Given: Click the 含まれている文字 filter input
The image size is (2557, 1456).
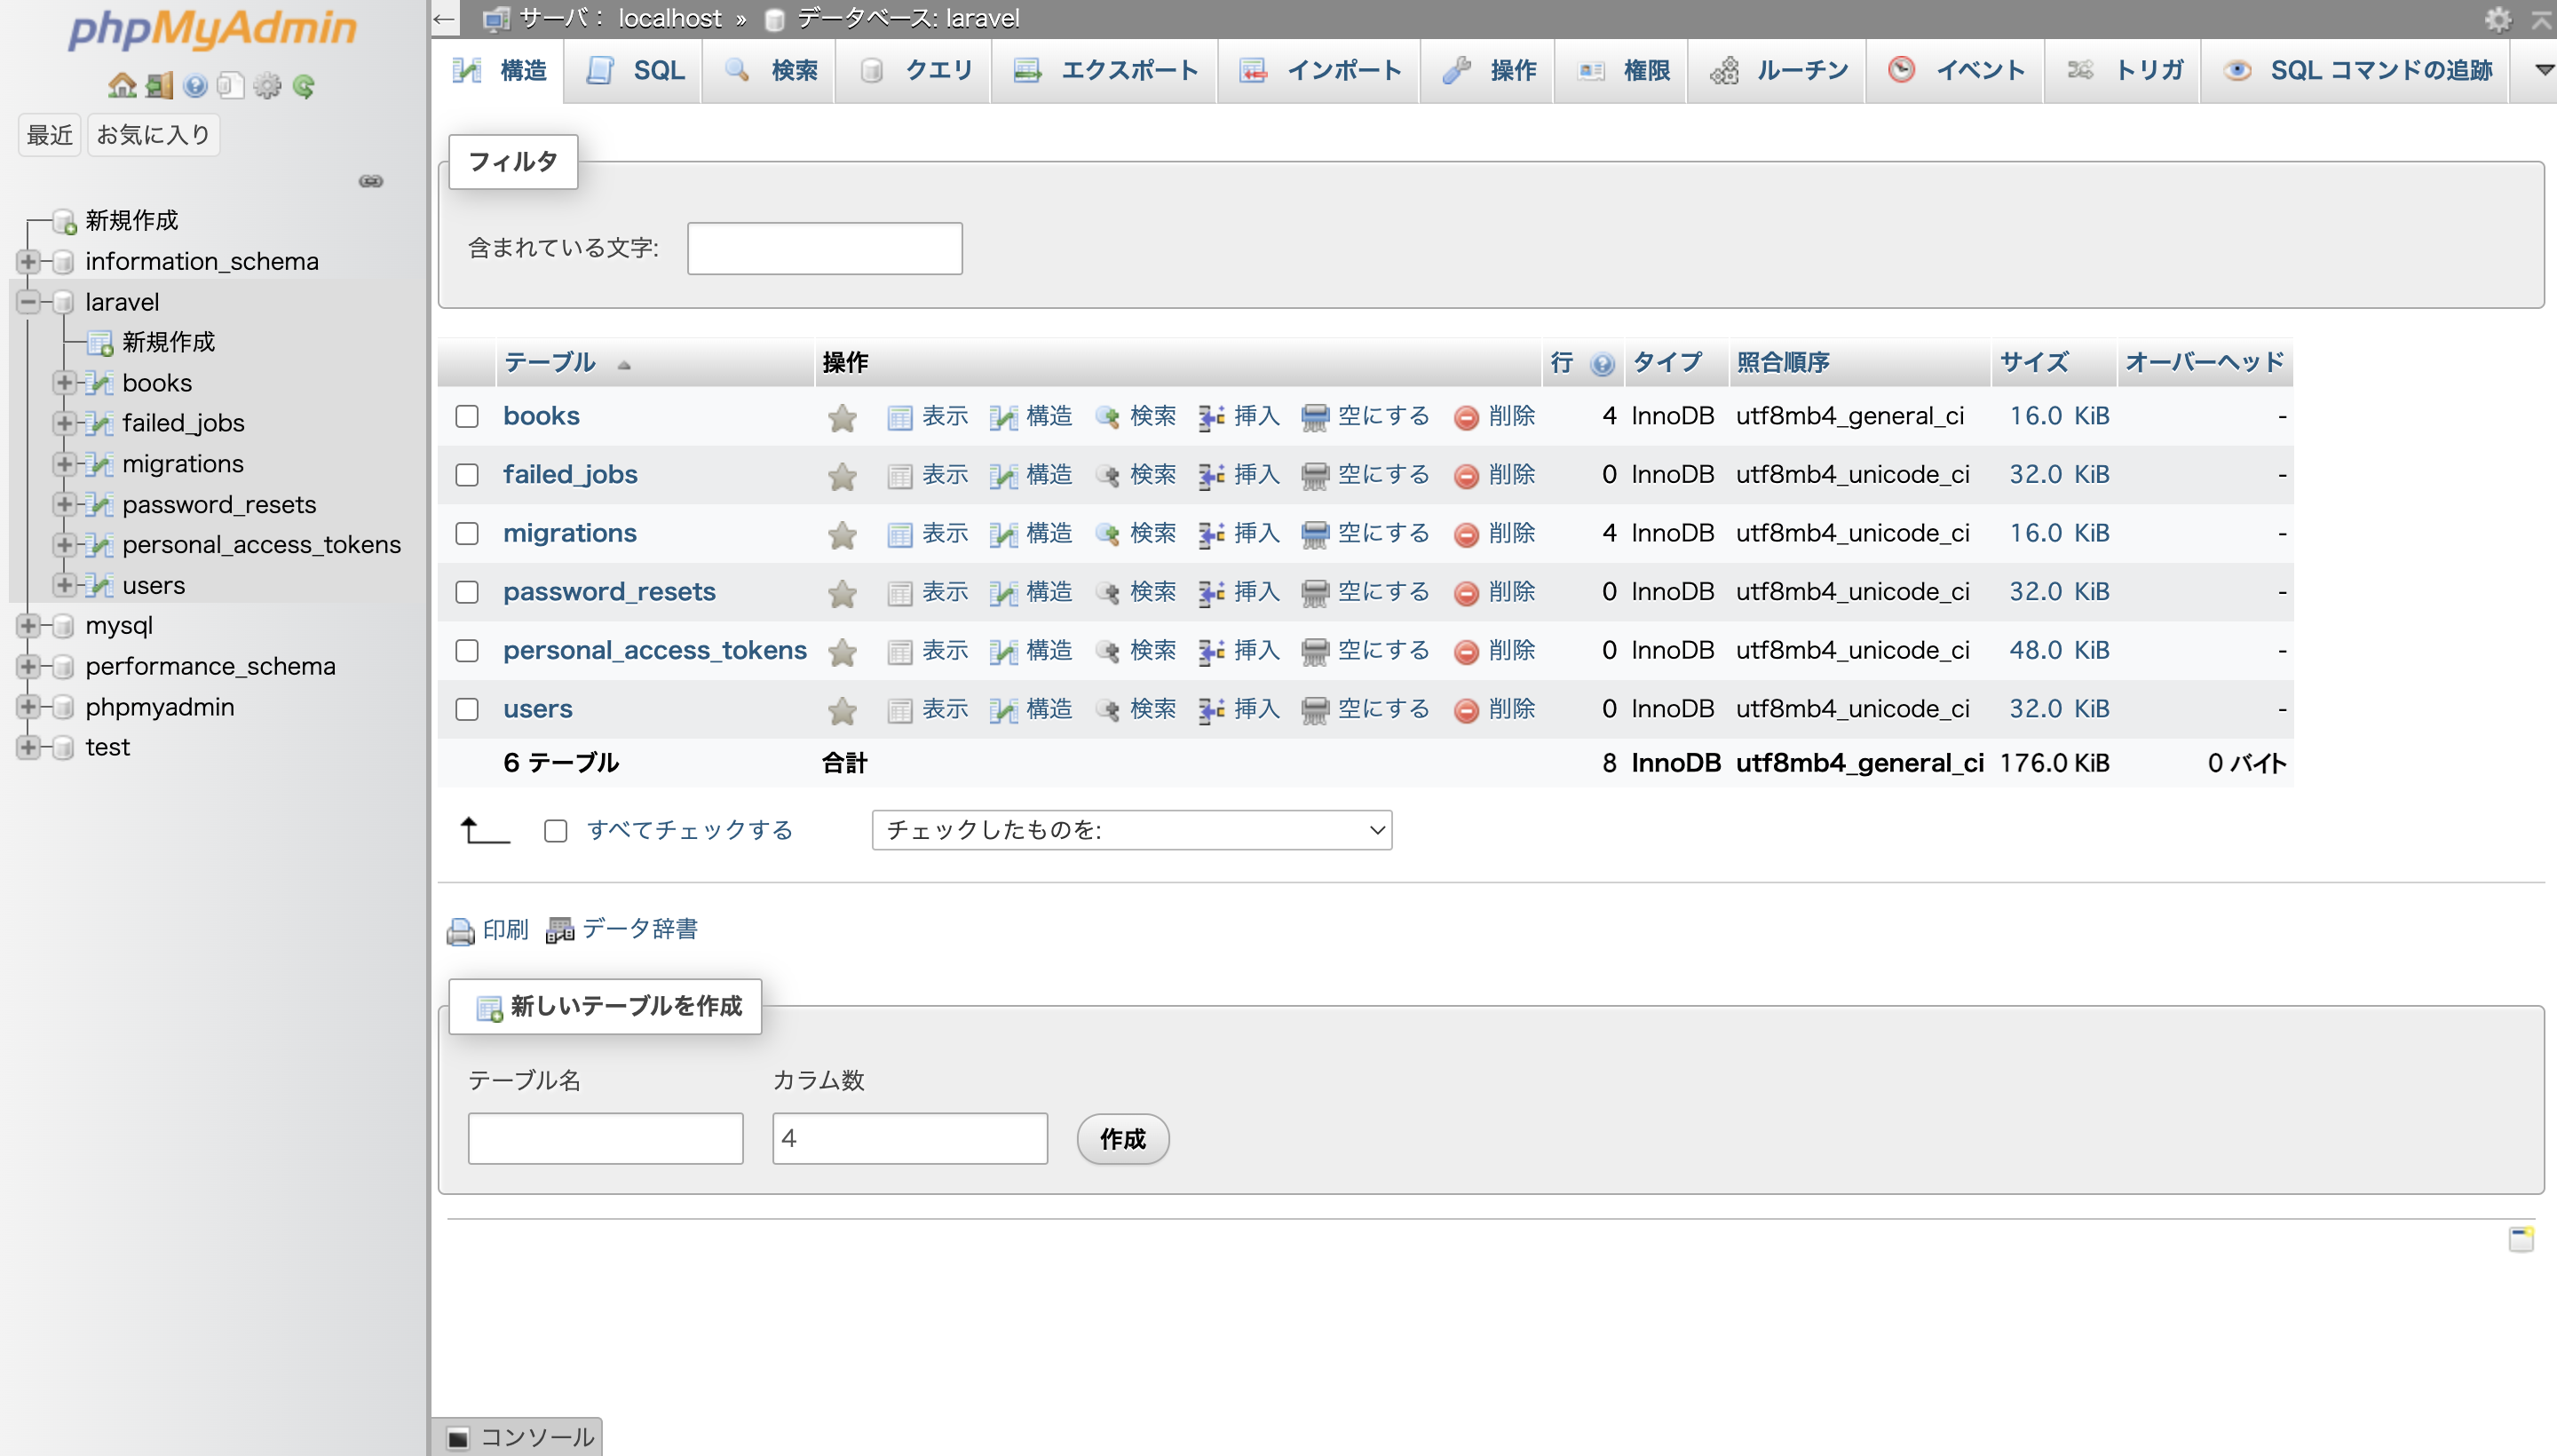Looking at the screenshot, I should [825, 248].
